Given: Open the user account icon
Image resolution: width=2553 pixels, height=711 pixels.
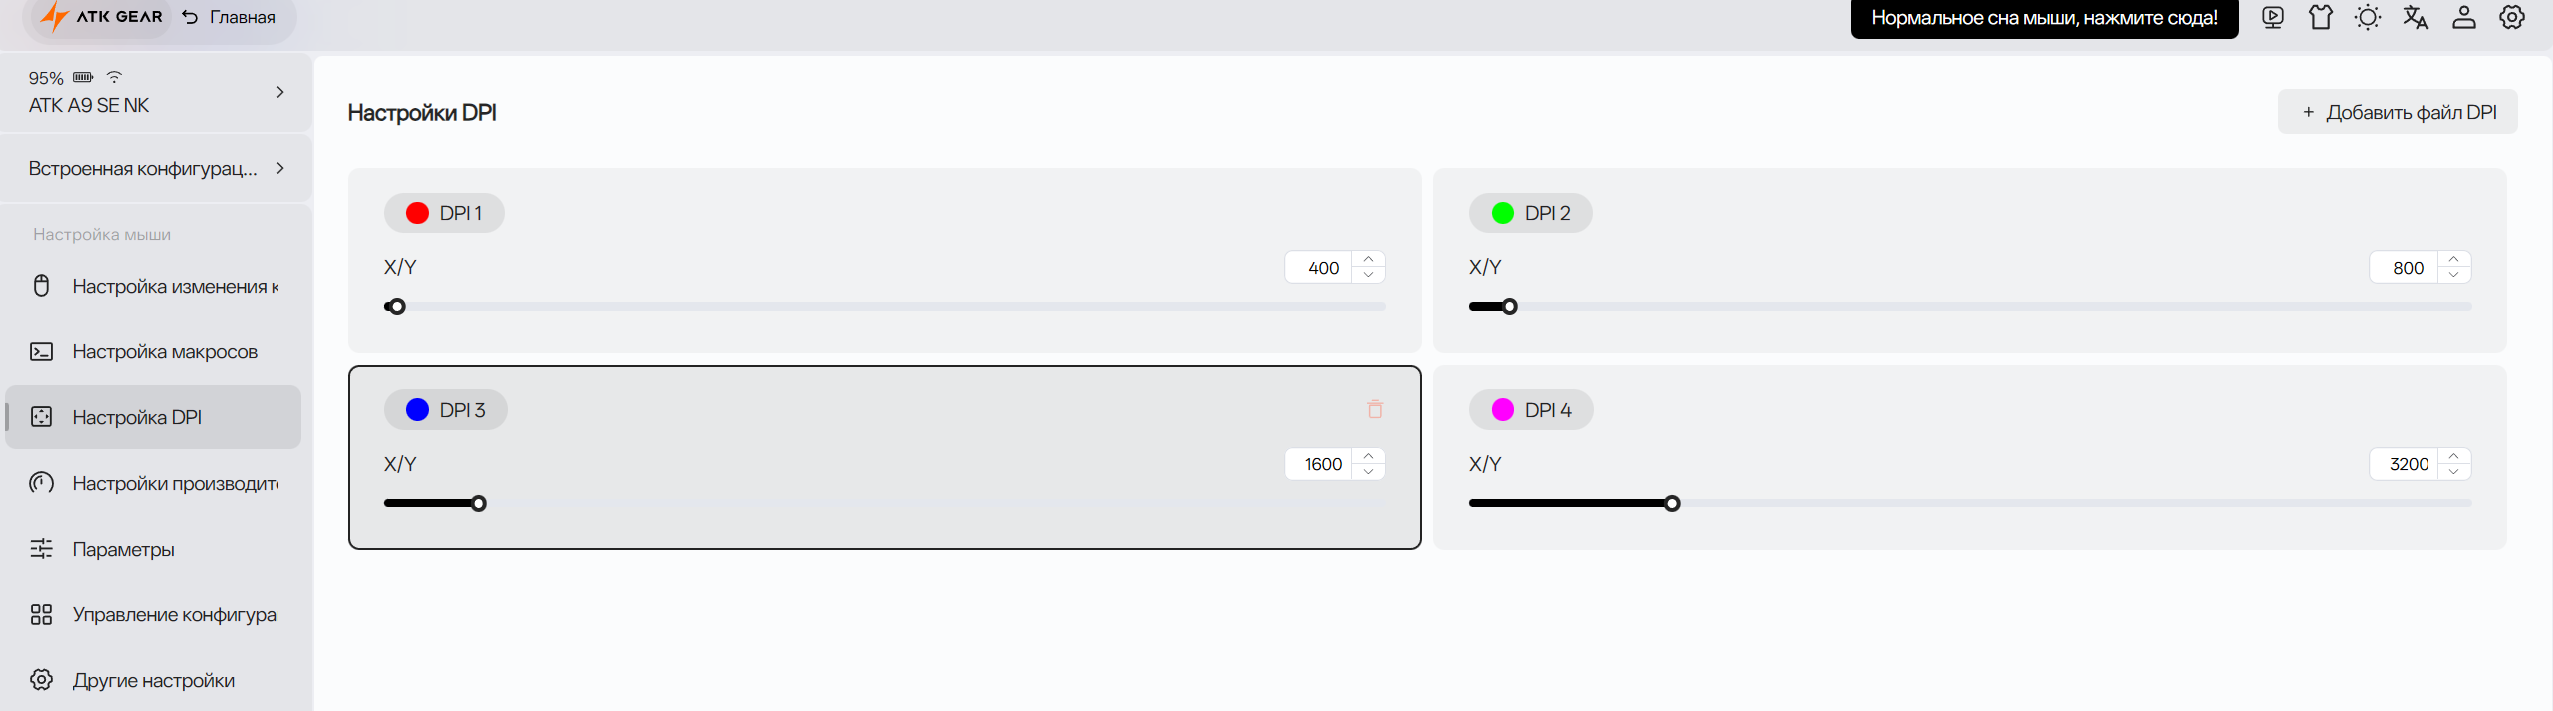Looking at the screenshot, I should point(2464,17).
